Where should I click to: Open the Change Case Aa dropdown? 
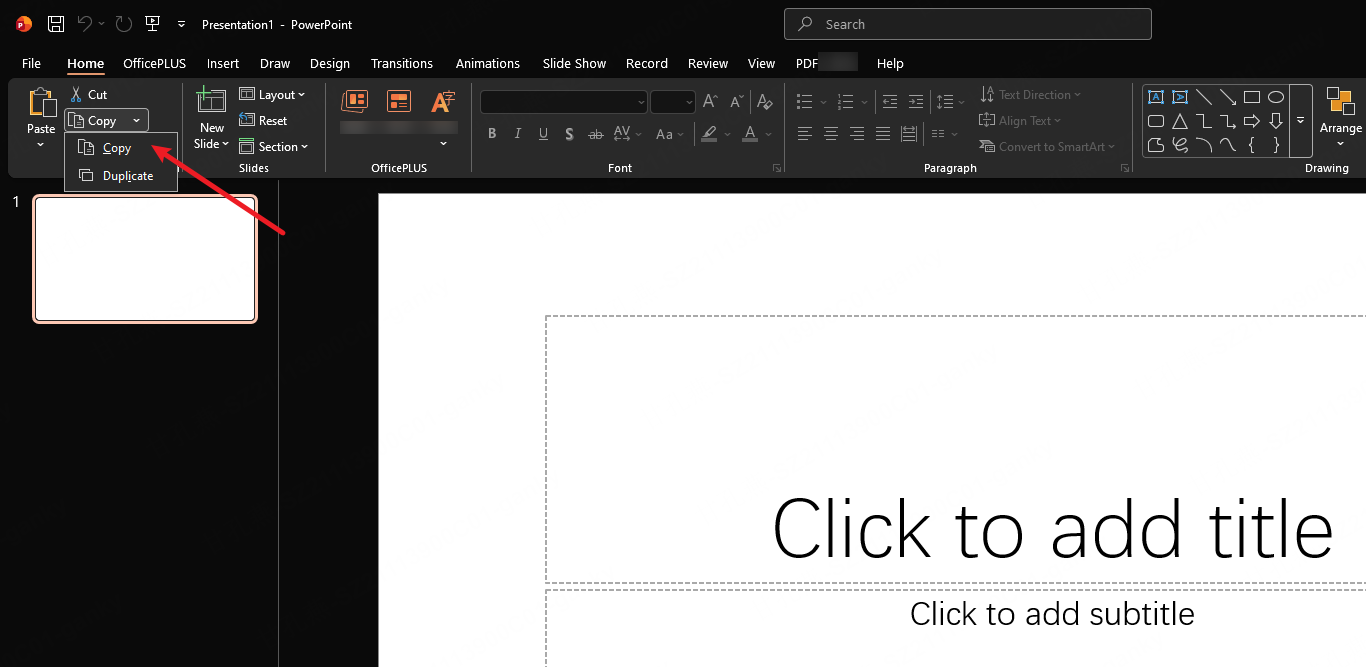(x=669, y=134)
